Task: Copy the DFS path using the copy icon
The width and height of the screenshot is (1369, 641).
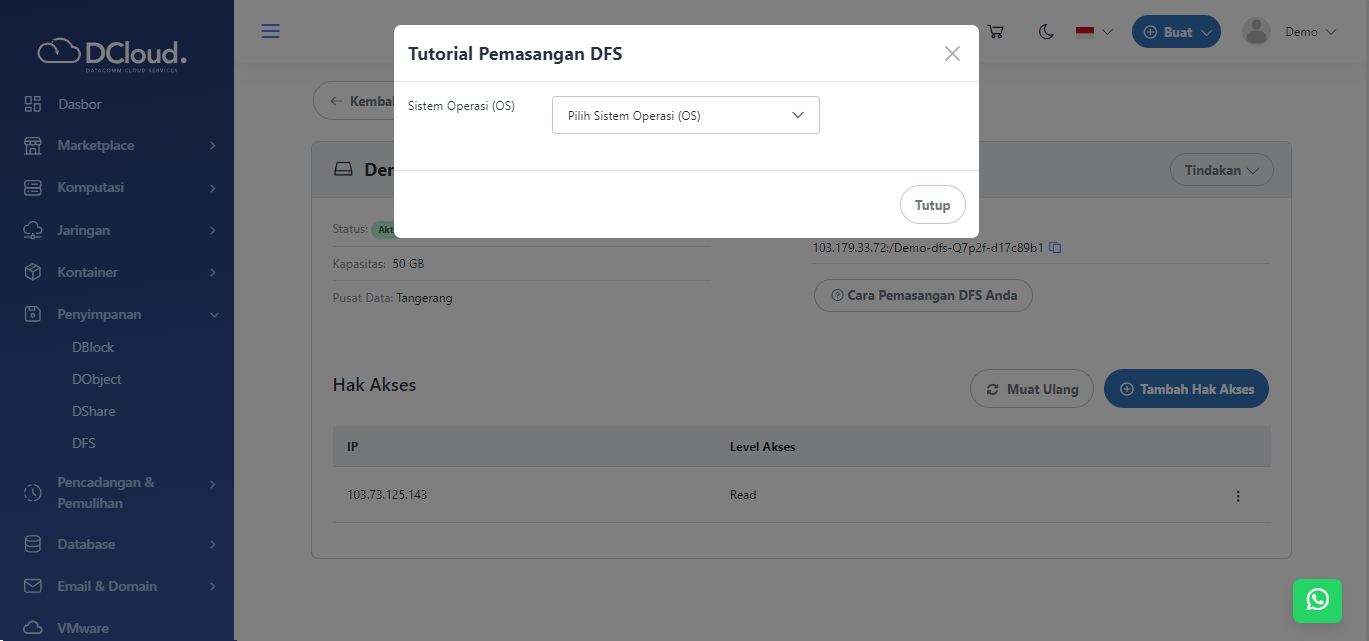Action: (1056, 248)
